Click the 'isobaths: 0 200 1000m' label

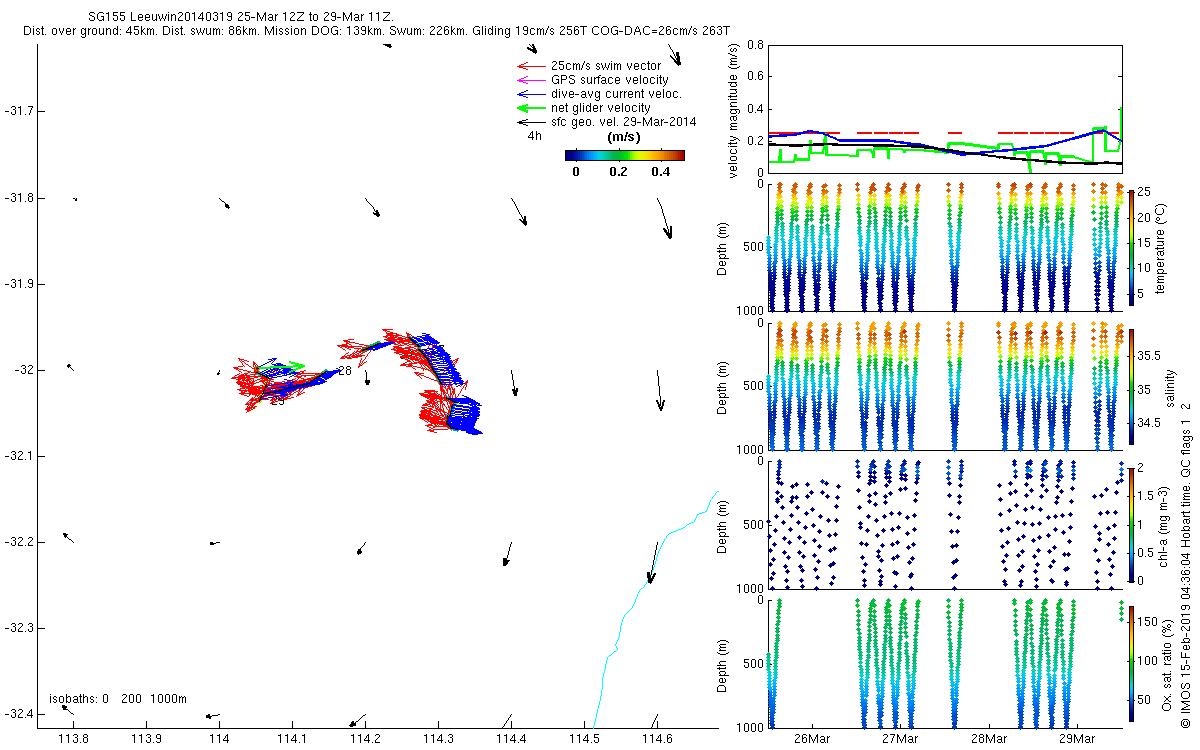[118, 699]
